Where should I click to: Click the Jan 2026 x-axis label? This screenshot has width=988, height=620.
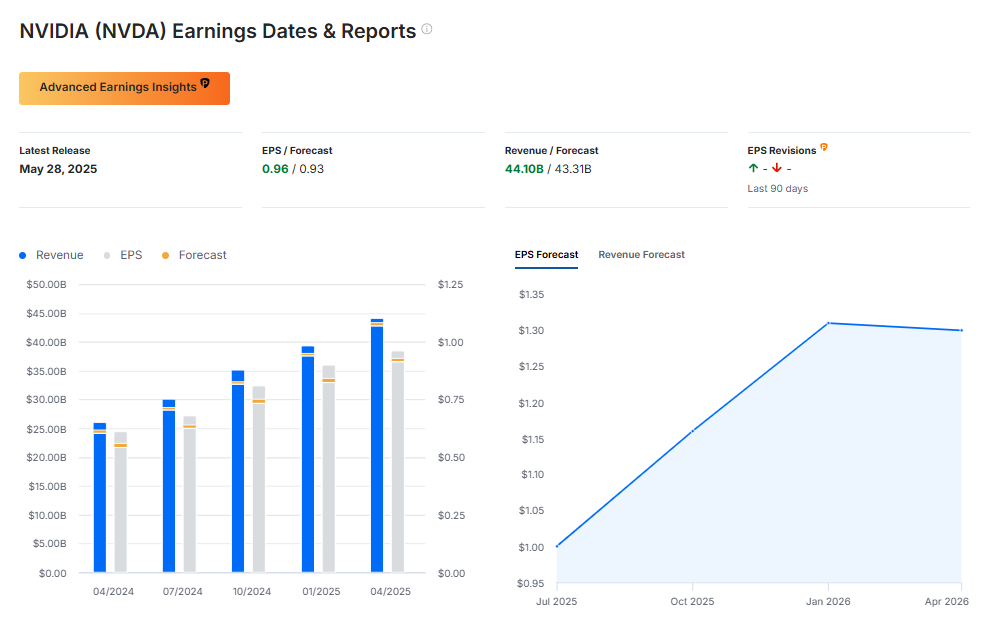pos(828,602)
